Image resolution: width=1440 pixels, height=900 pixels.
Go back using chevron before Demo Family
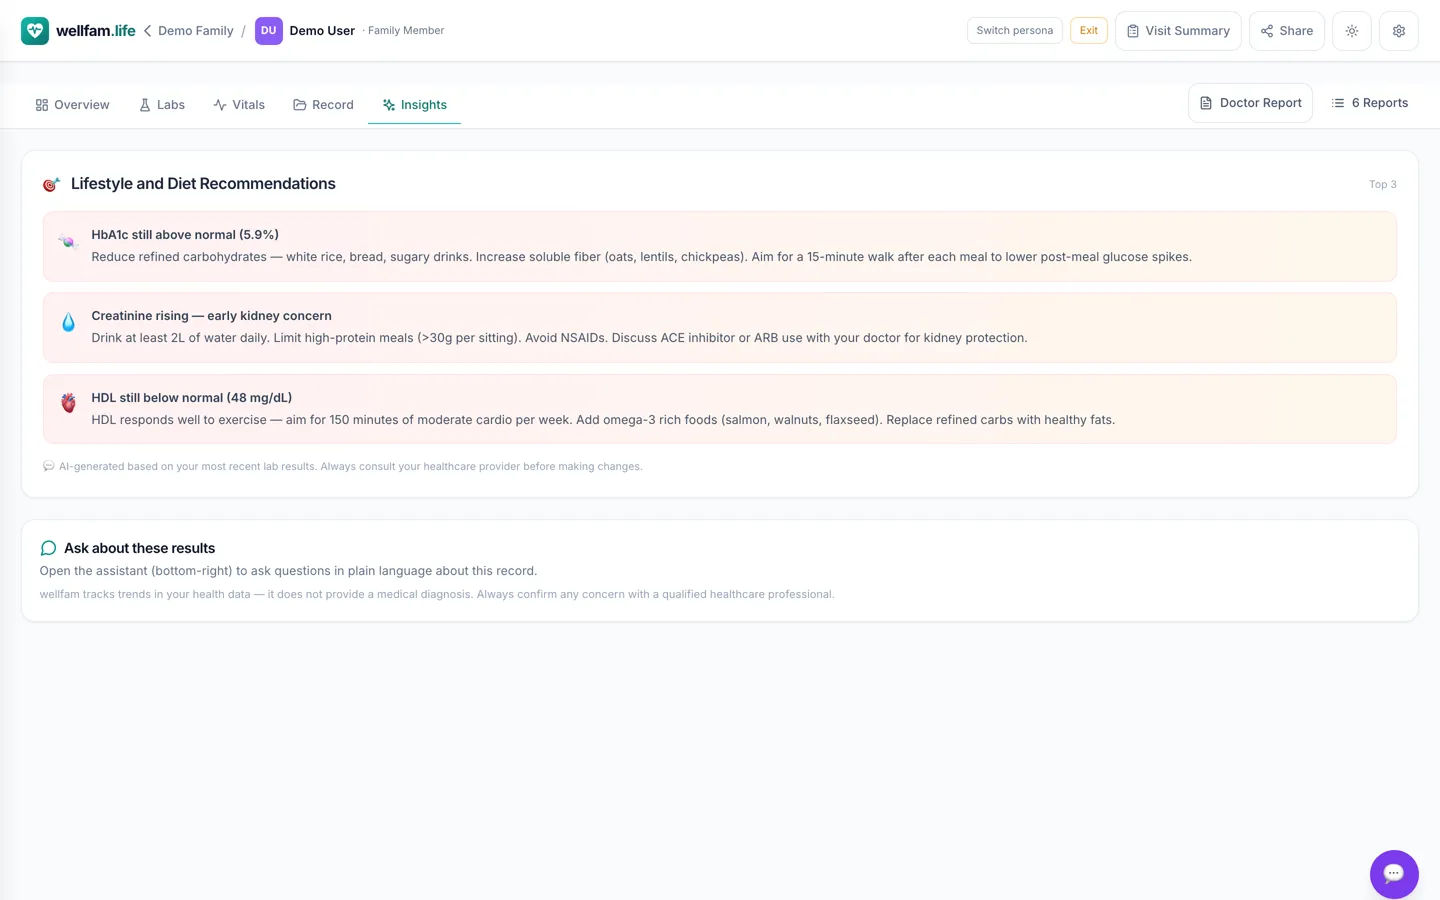147,31
